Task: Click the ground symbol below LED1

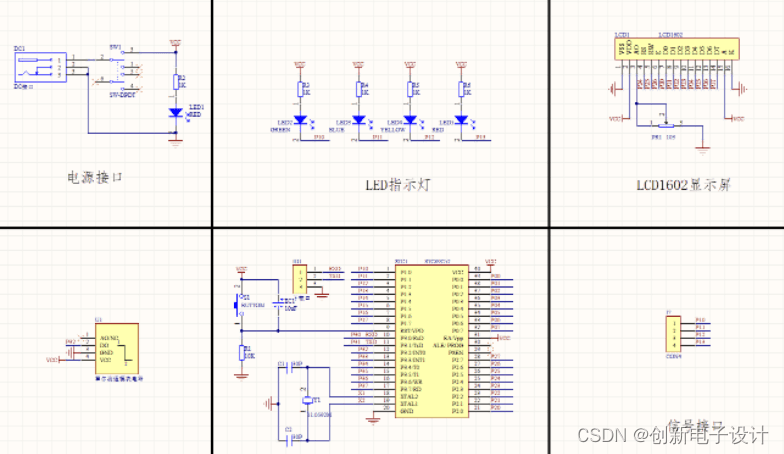Action: pyautogui.click(x=175, y=143)
